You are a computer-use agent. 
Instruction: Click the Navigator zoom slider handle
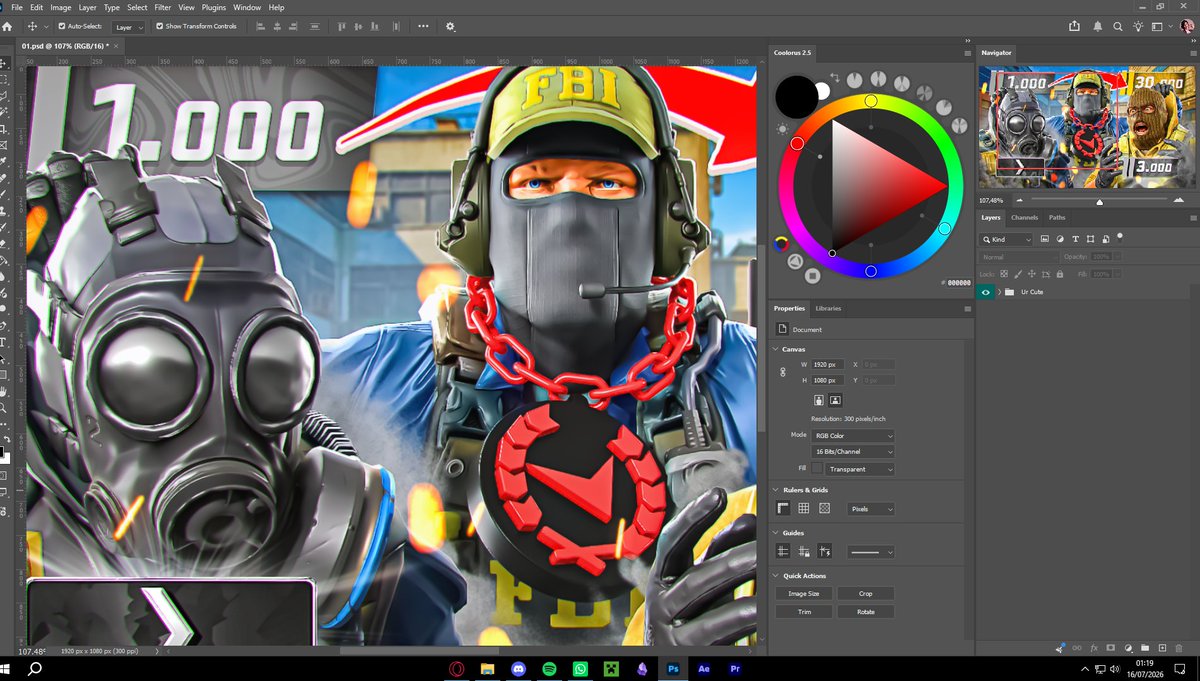tap(1100, 201)
